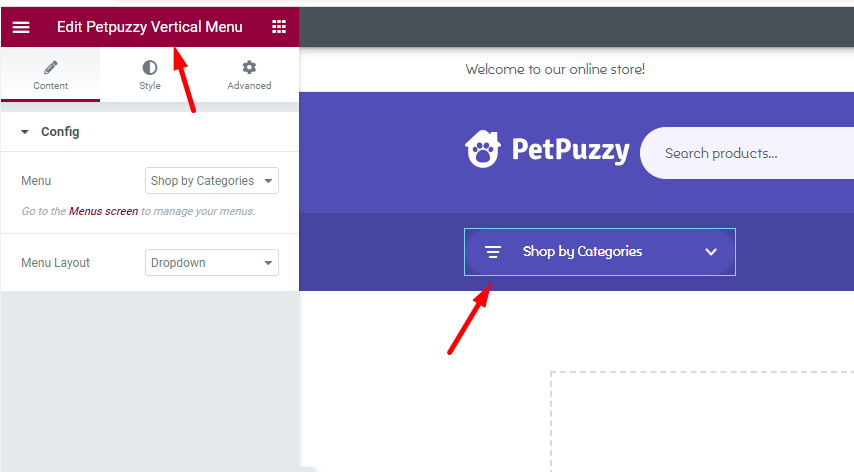Click the Advanced gear icon

click(249, 68)
